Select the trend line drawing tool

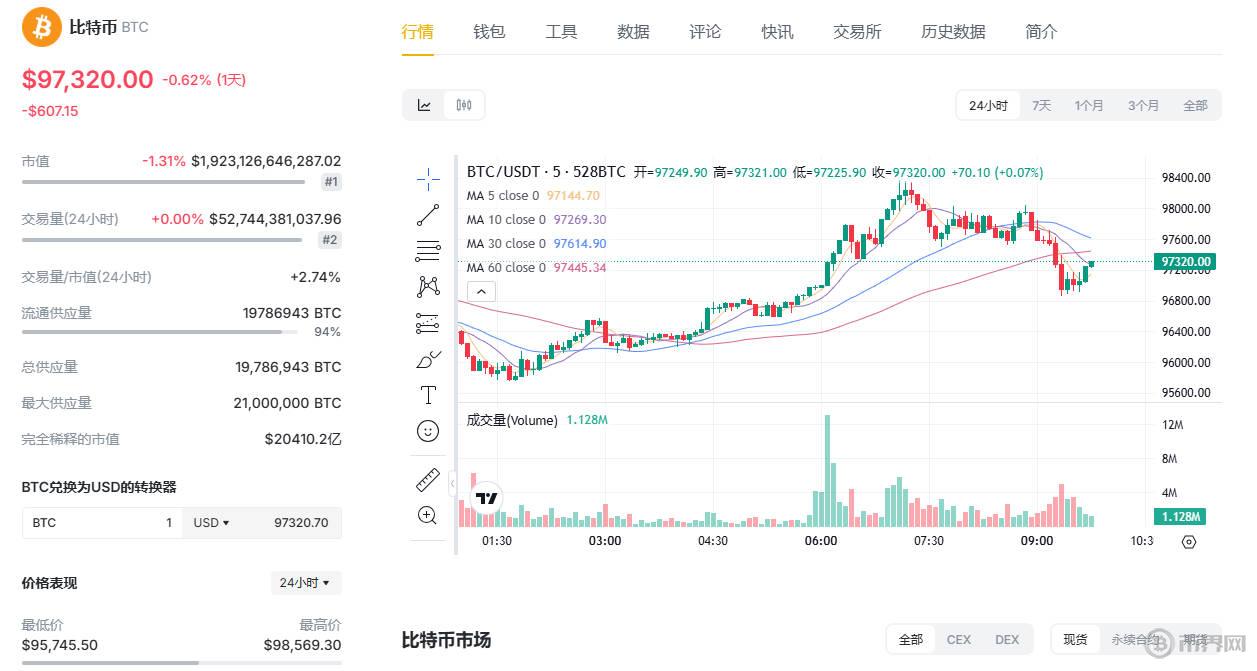pyautogui.click(x=428, y=214)
